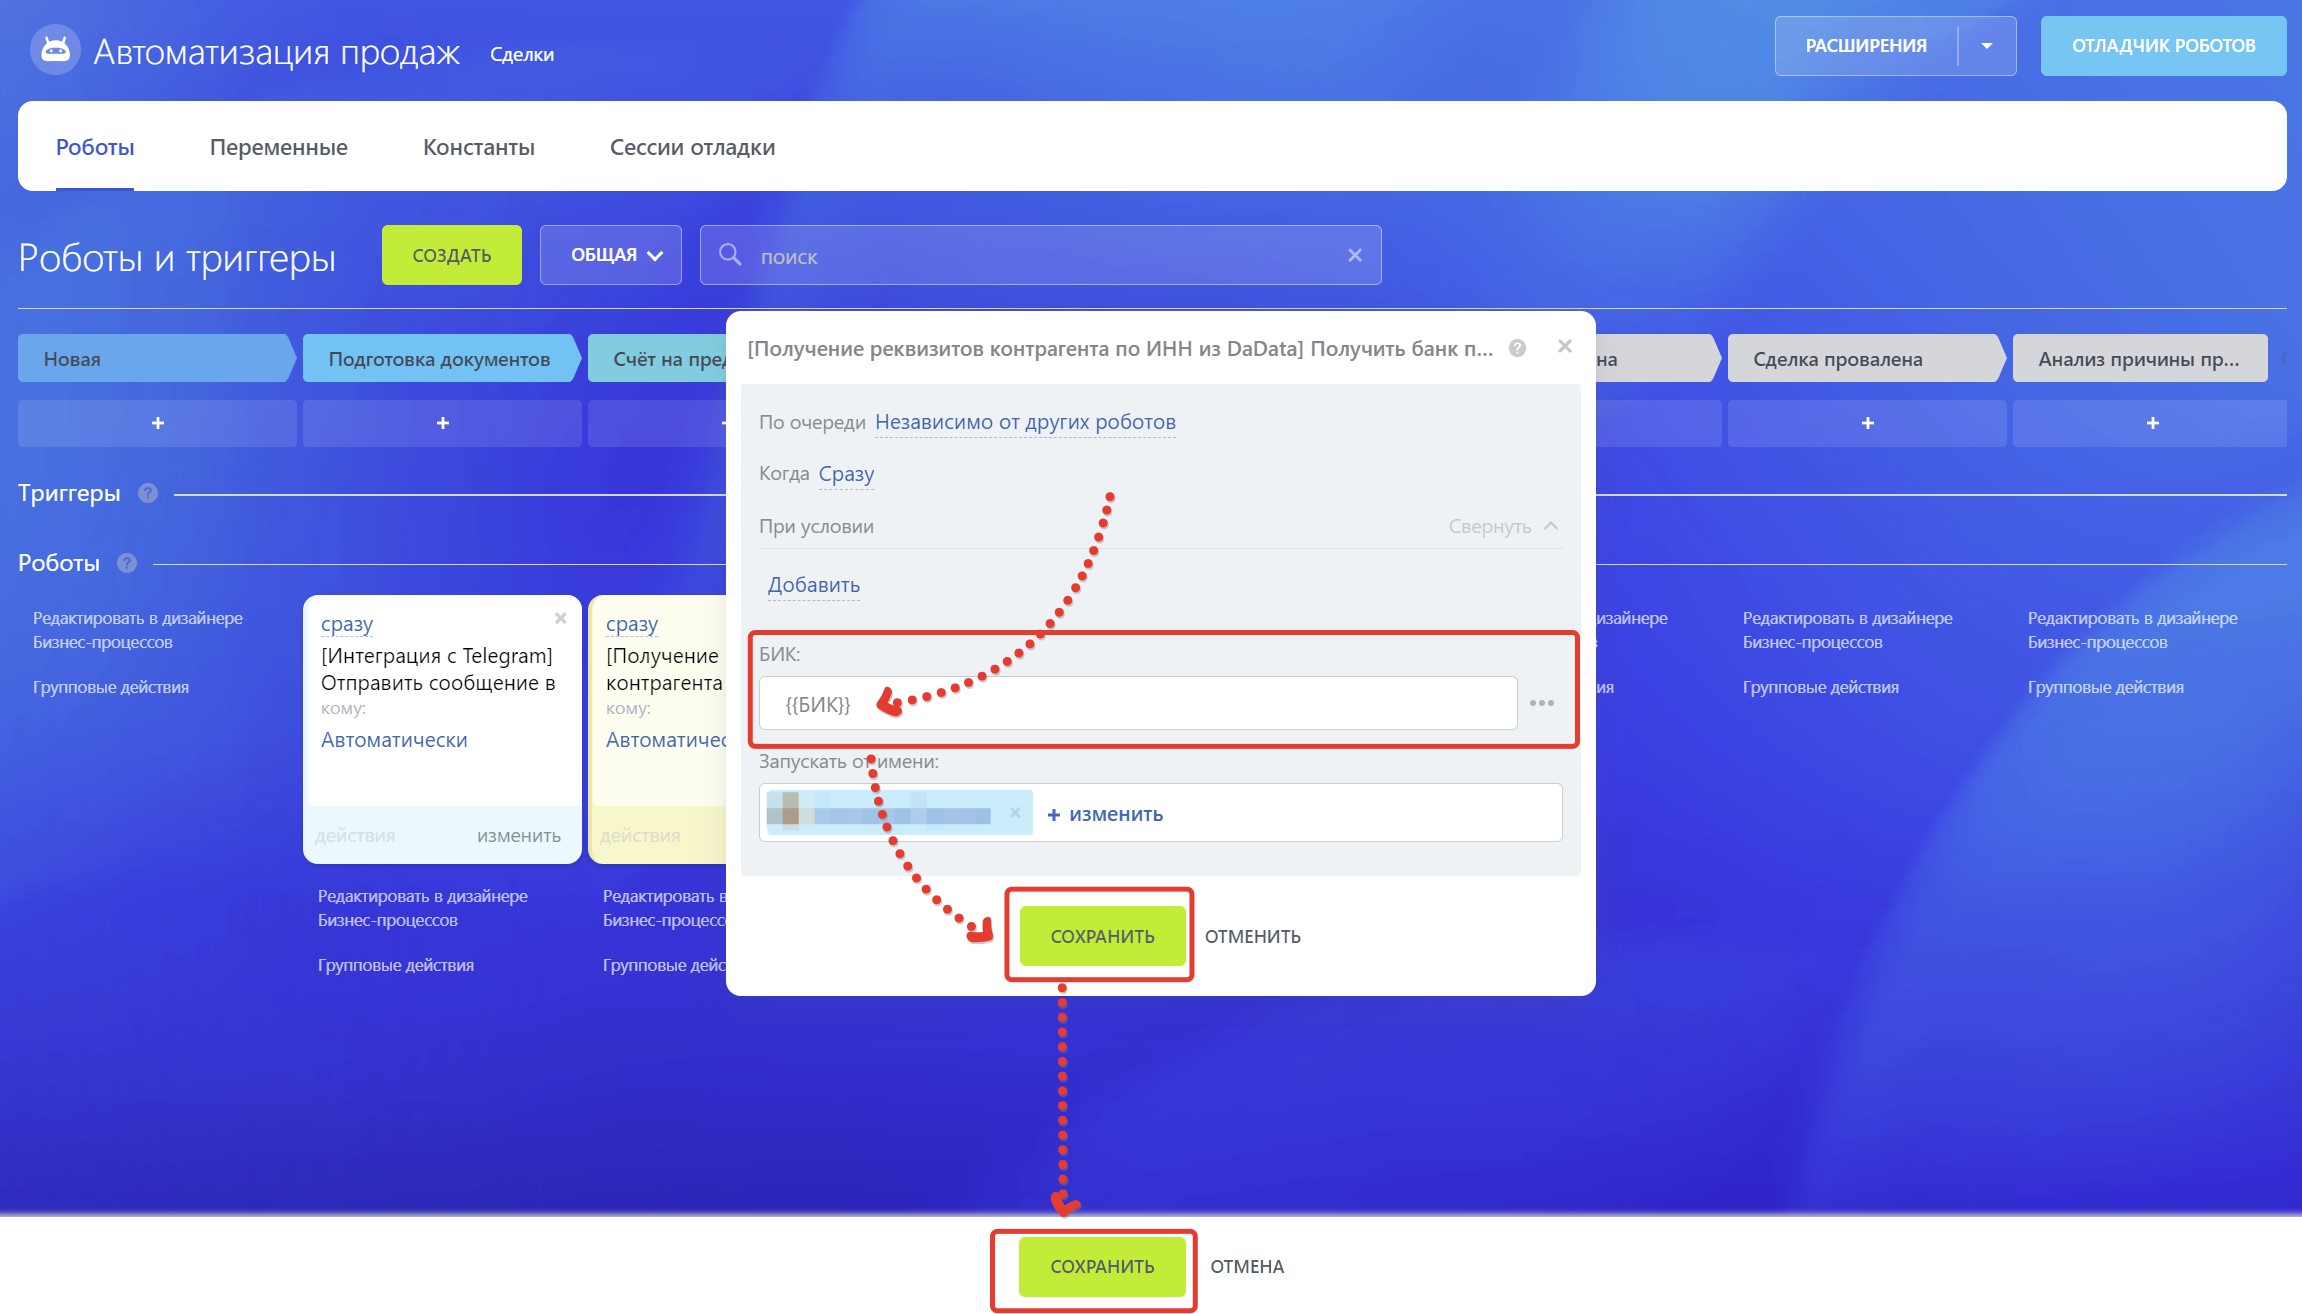
Task: Open queue option Независимо от других роботов
Action: [x=1025, y=422]
